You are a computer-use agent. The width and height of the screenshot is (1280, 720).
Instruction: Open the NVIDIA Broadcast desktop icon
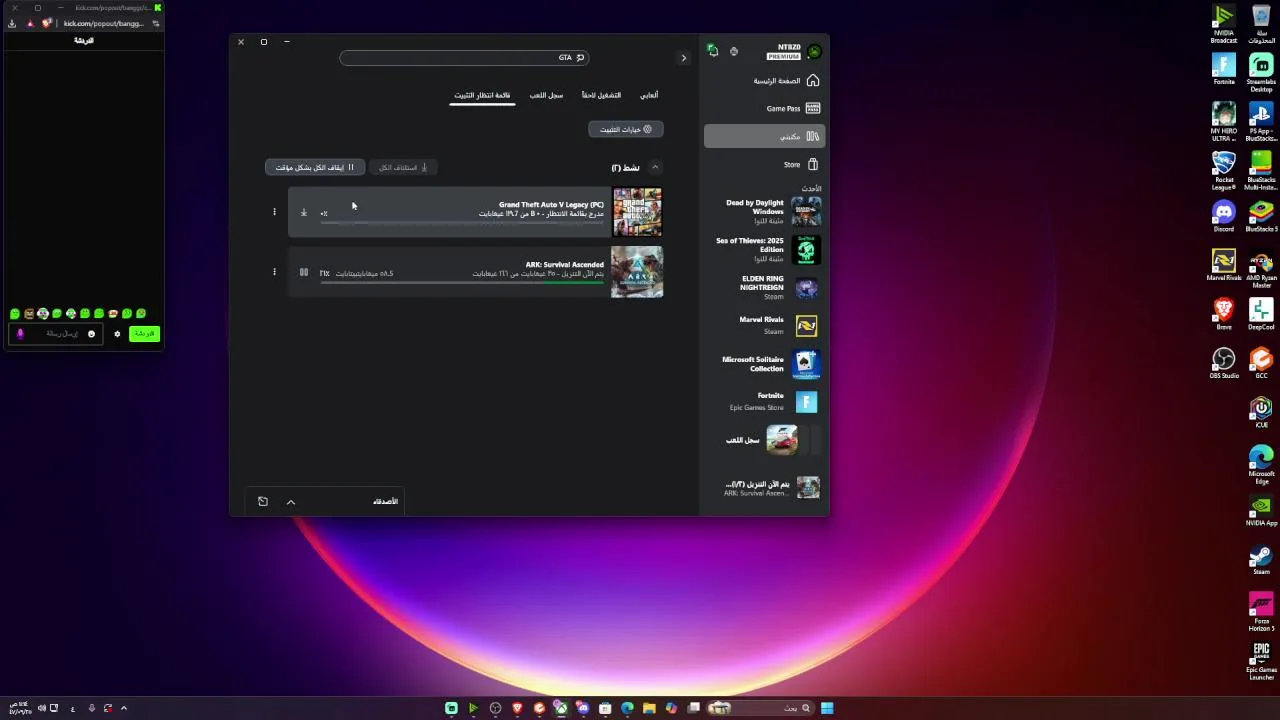1224,24
